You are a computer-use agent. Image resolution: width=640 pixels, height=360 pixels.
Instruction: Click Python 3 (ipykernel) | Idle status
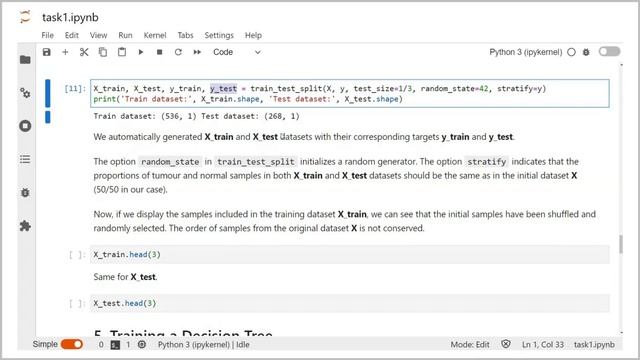(204, 345)
